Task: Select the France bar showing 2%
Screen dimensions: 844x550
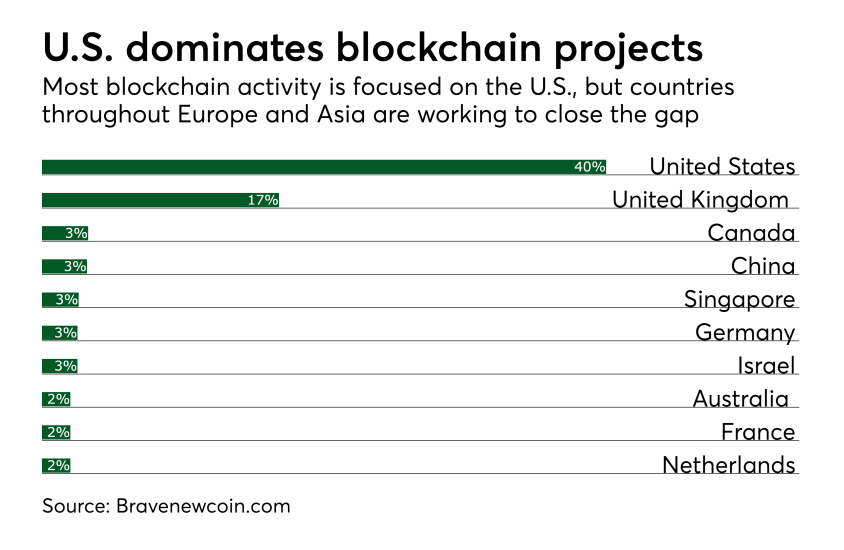Action: pyautogui.click(x=56, y=432)
